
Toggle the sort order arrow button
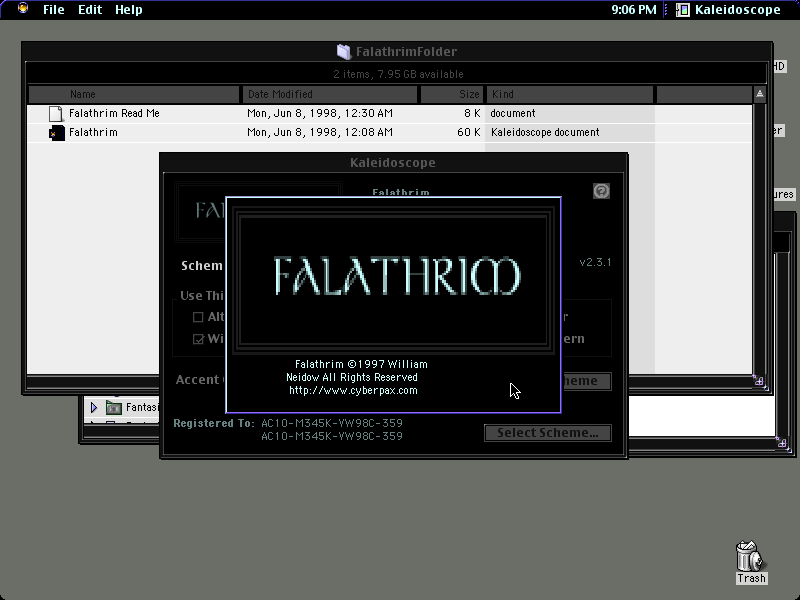coord(760,94)
